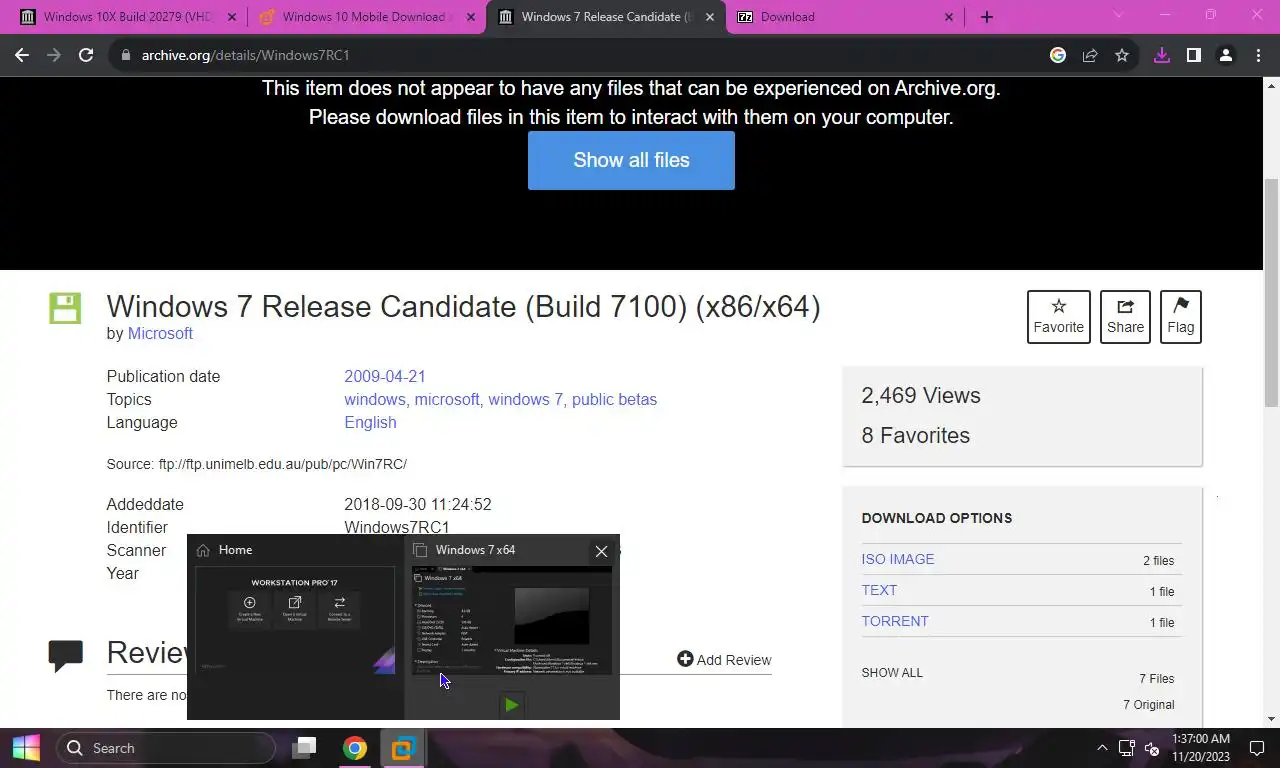
Task: Toggle the Chrome side panel
Action: (1193, 55)
